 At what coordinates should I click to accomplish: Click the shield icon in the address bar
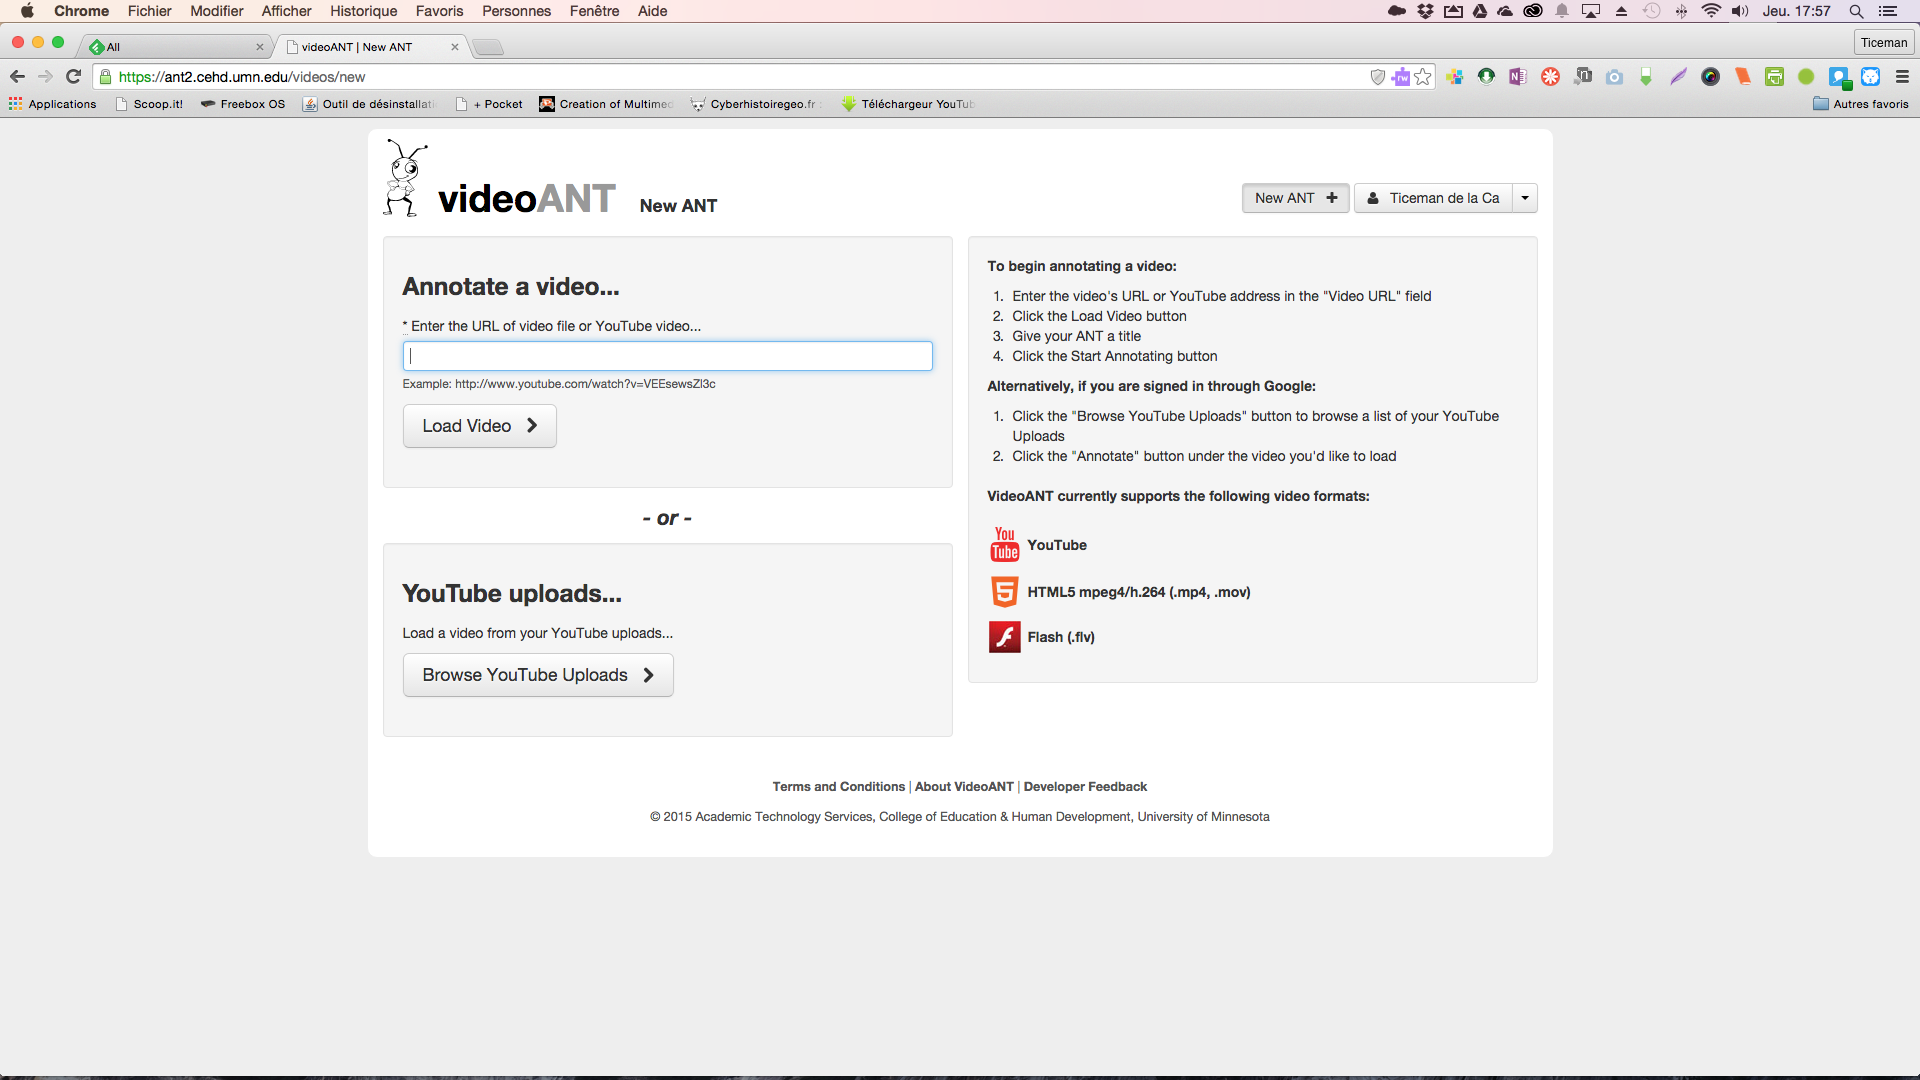pyautogui.click(x=1377, y=77)
